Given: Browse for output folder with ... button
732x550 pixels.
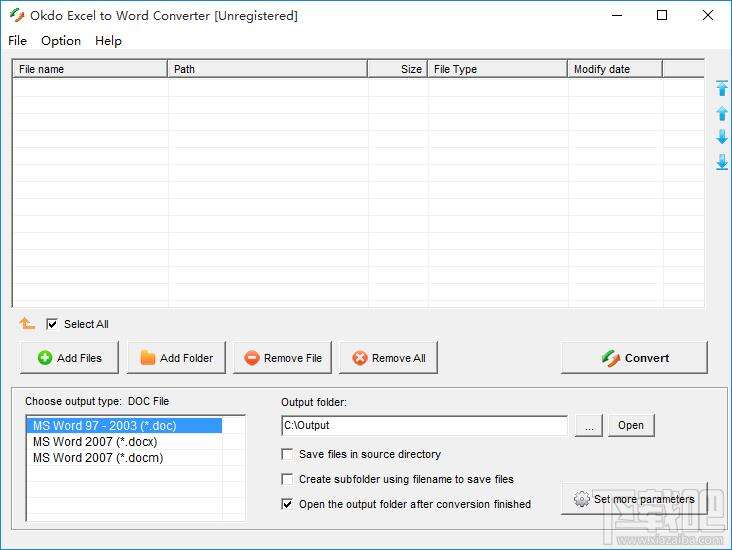Looking at the screenshot, I should tap(589, 425).
